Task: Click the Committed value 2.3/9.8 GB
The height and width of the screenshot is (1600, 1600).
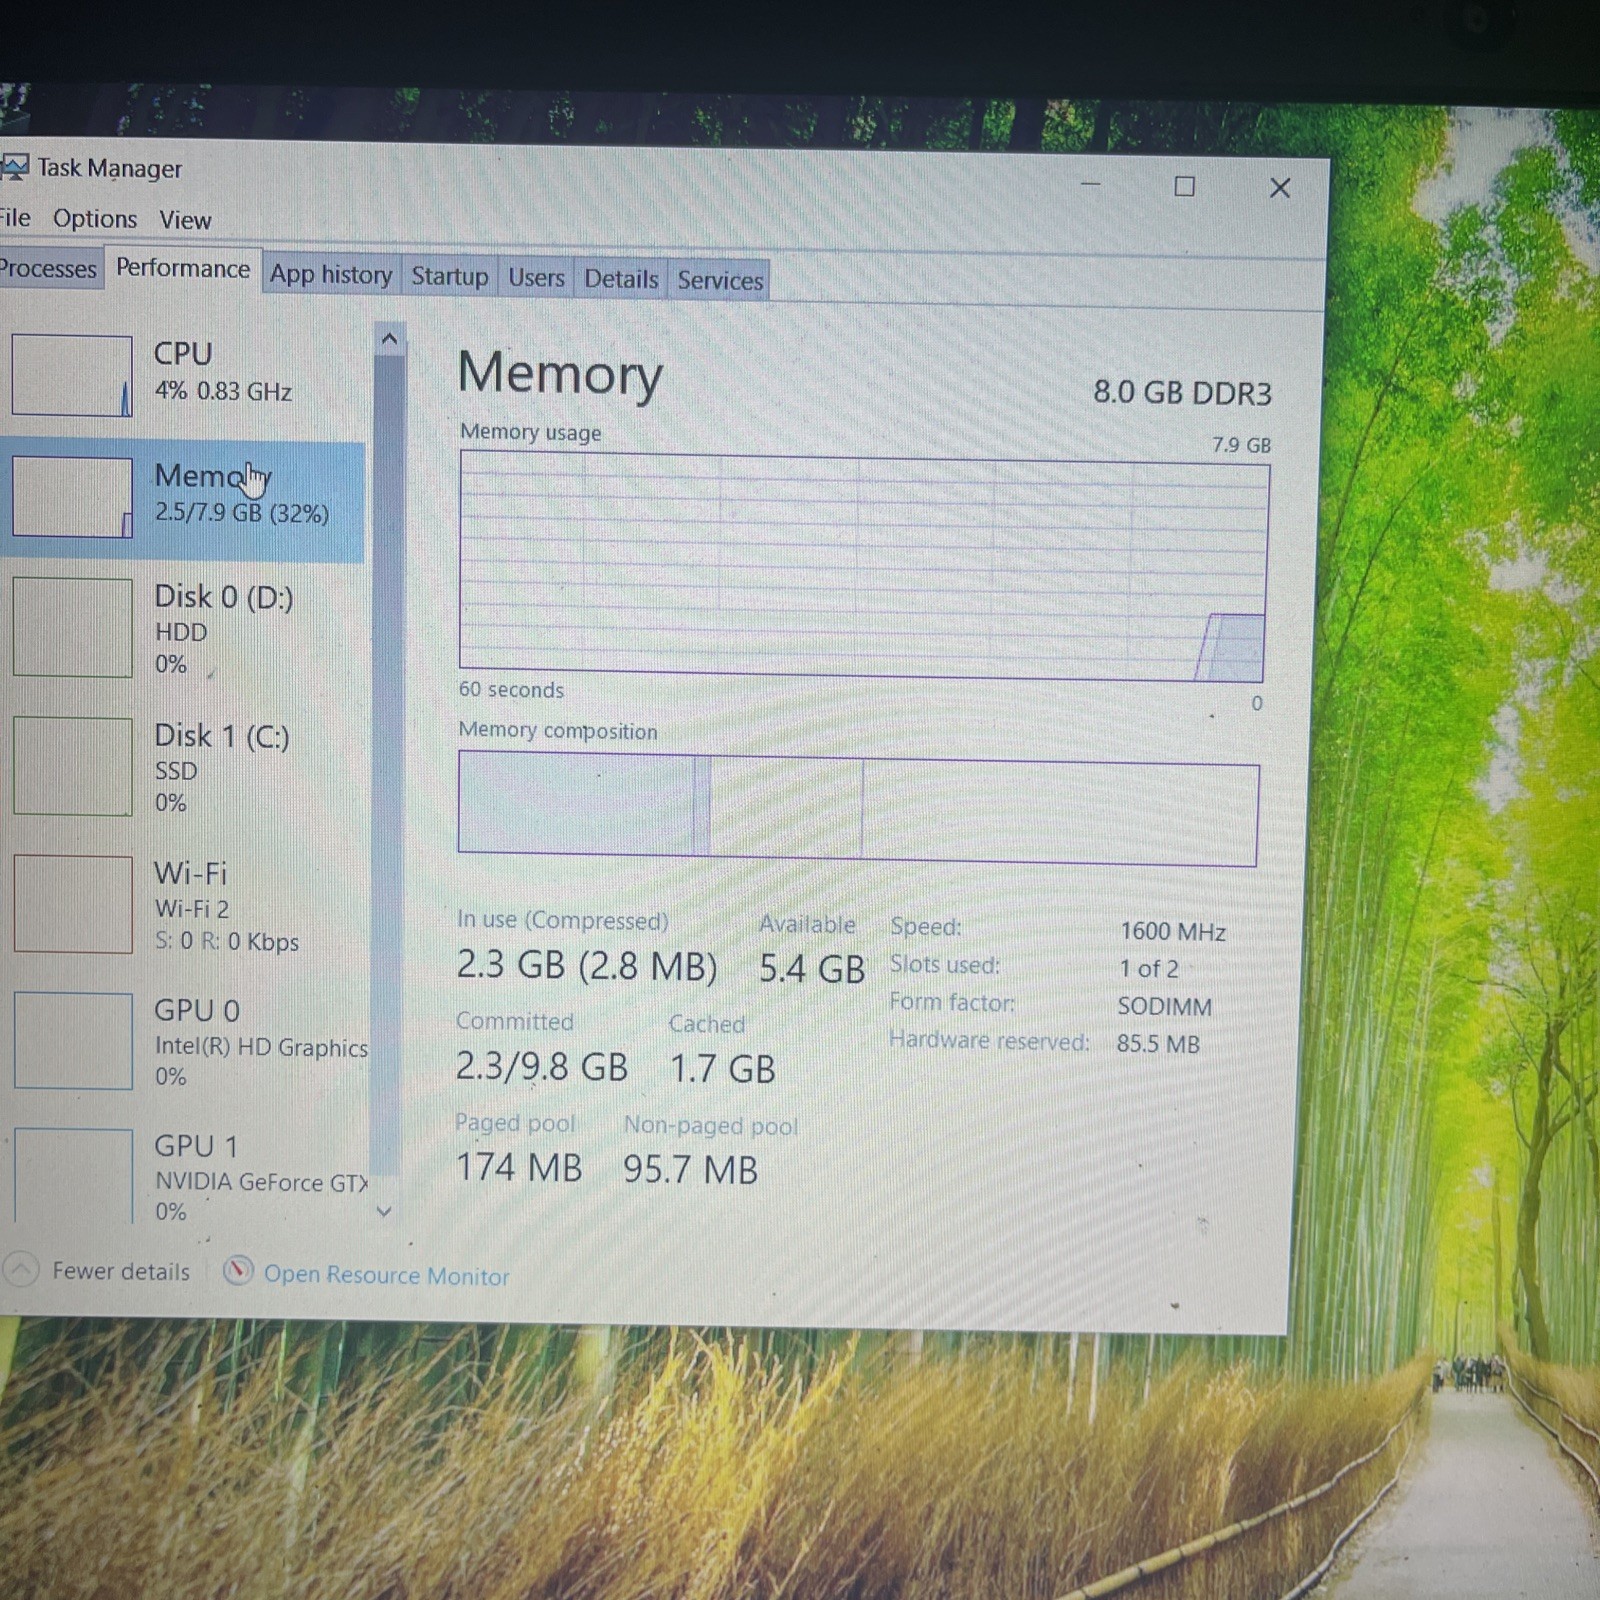Action: tap(542, 1067)
